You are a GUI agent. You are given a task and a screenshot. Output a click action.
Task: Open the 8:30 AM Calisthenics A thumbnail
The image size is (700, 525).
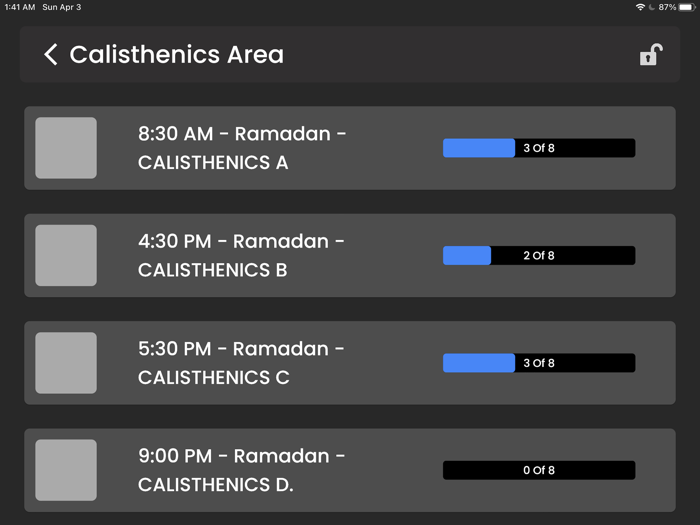coord(66,148)
